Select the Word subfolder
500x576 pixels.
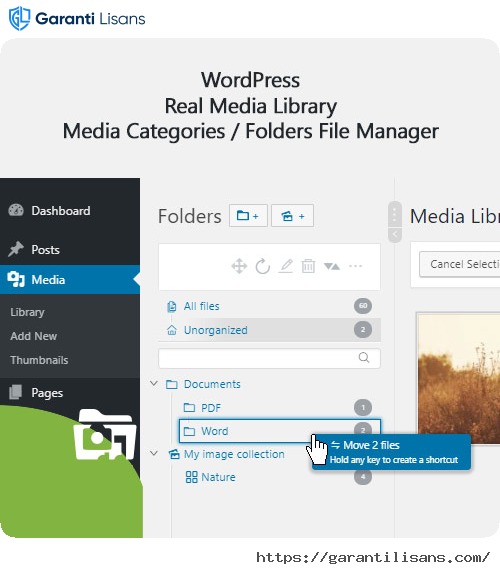[280, 431]
